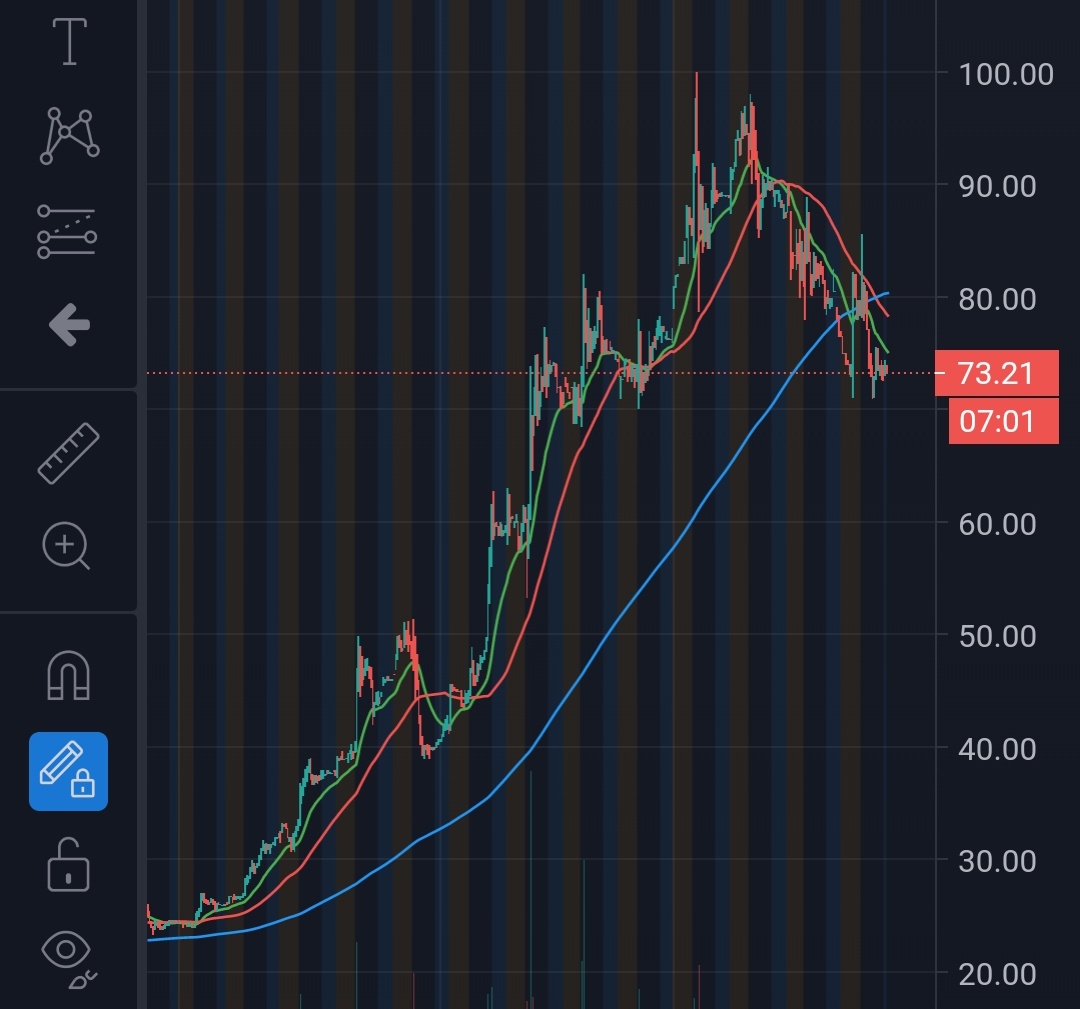
Task: Click the Zoom In magnifier tool
Action: (x=67, y=546)
